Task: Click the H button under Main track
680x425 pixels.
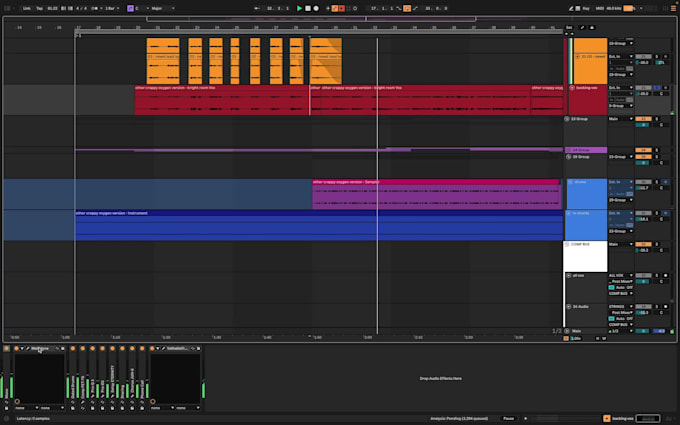Action: point(597,339)
